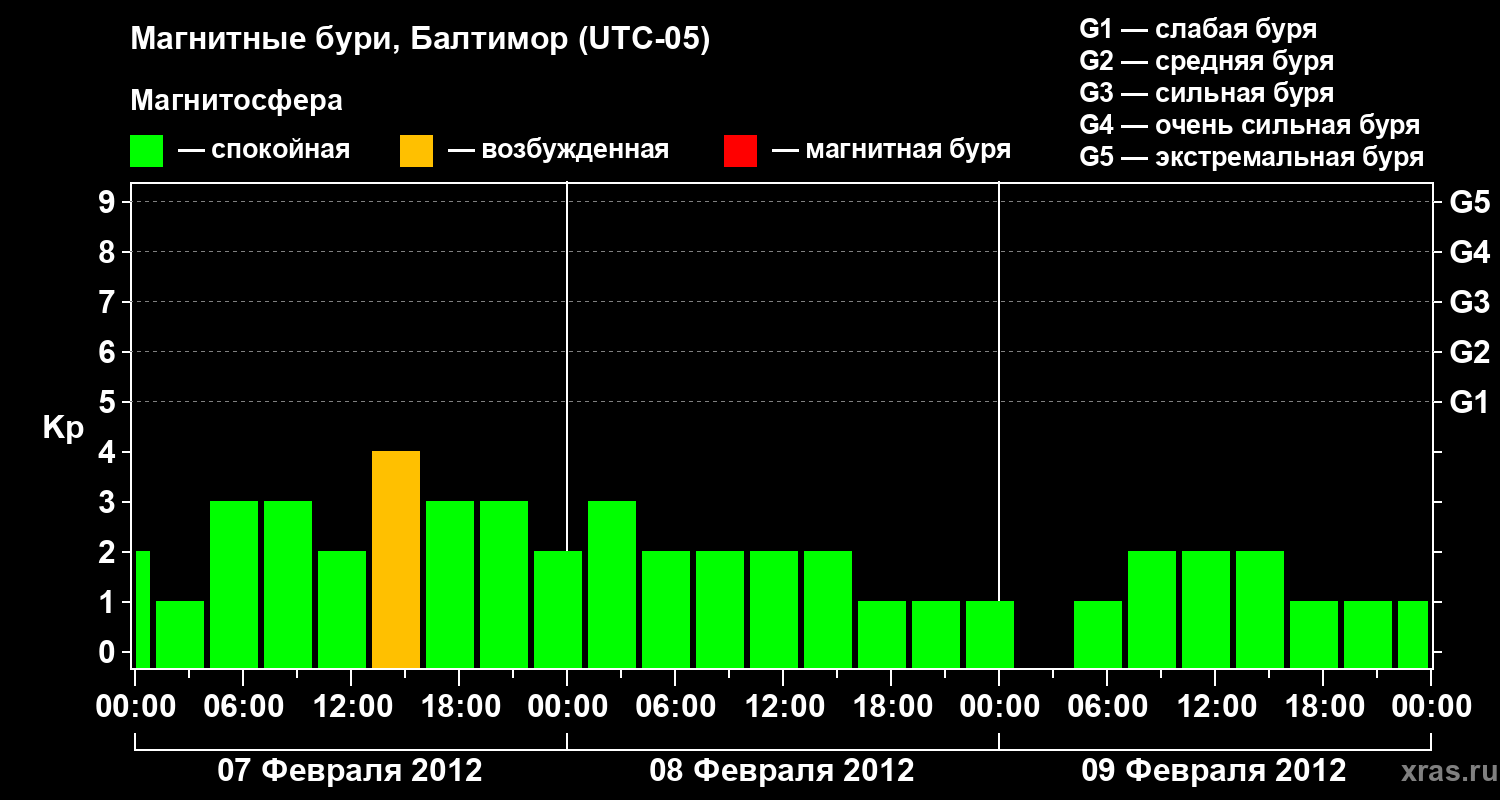Click the 'G3 — сильная буря' legend line
Image resolution: width=1500 pixels, height=800 pixels.
point(1207,93)
